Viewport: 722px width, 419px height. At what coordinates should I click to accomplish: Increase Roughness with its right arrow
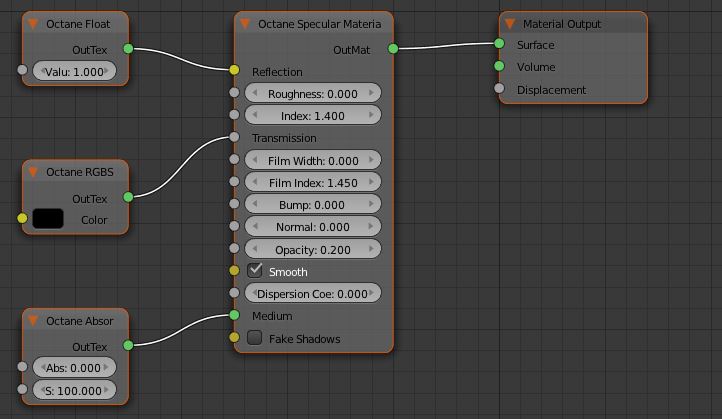[x=371, y=93]
